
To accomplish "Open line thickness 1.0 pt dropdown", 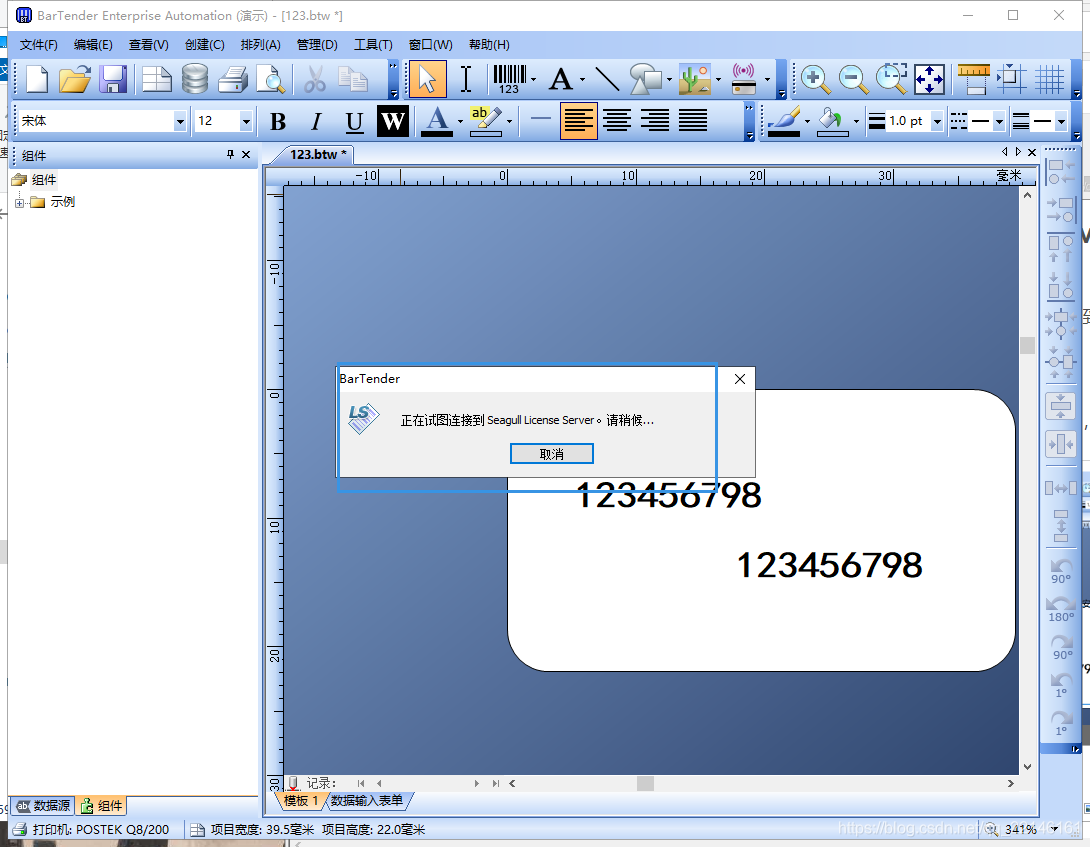I will coord(937,122).
